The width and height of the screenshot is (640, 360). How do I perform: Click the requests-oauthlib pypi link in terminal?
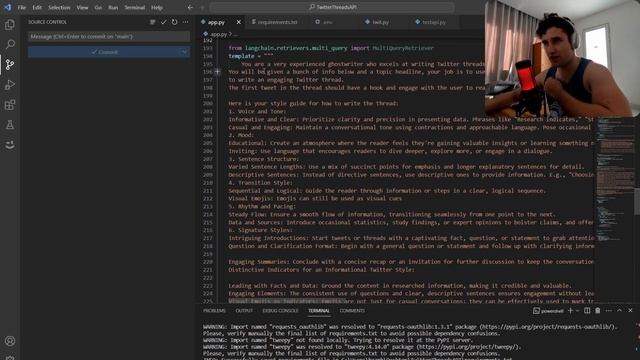pyautogui.click(x=548, y=327)
